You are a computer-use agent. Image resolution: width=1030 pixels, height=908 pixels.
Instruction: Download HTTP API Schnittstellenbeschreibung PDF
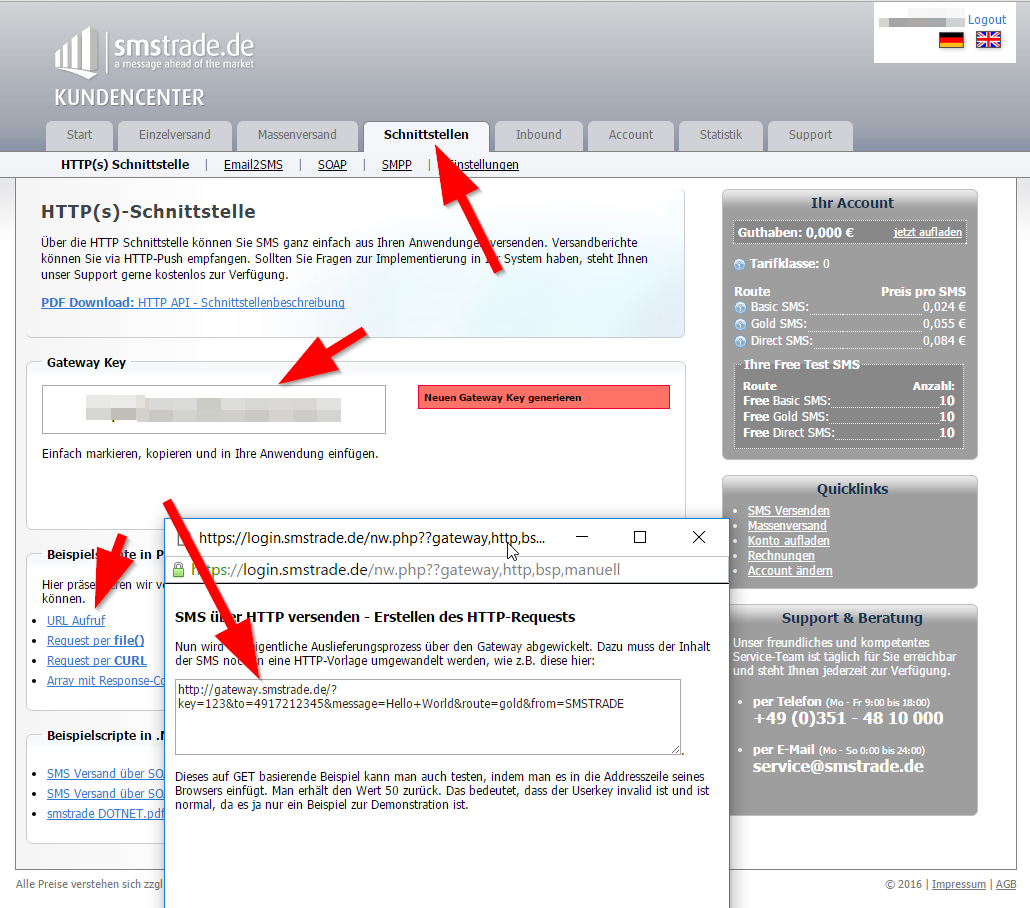pyautogui.click(x=192, y=303)
